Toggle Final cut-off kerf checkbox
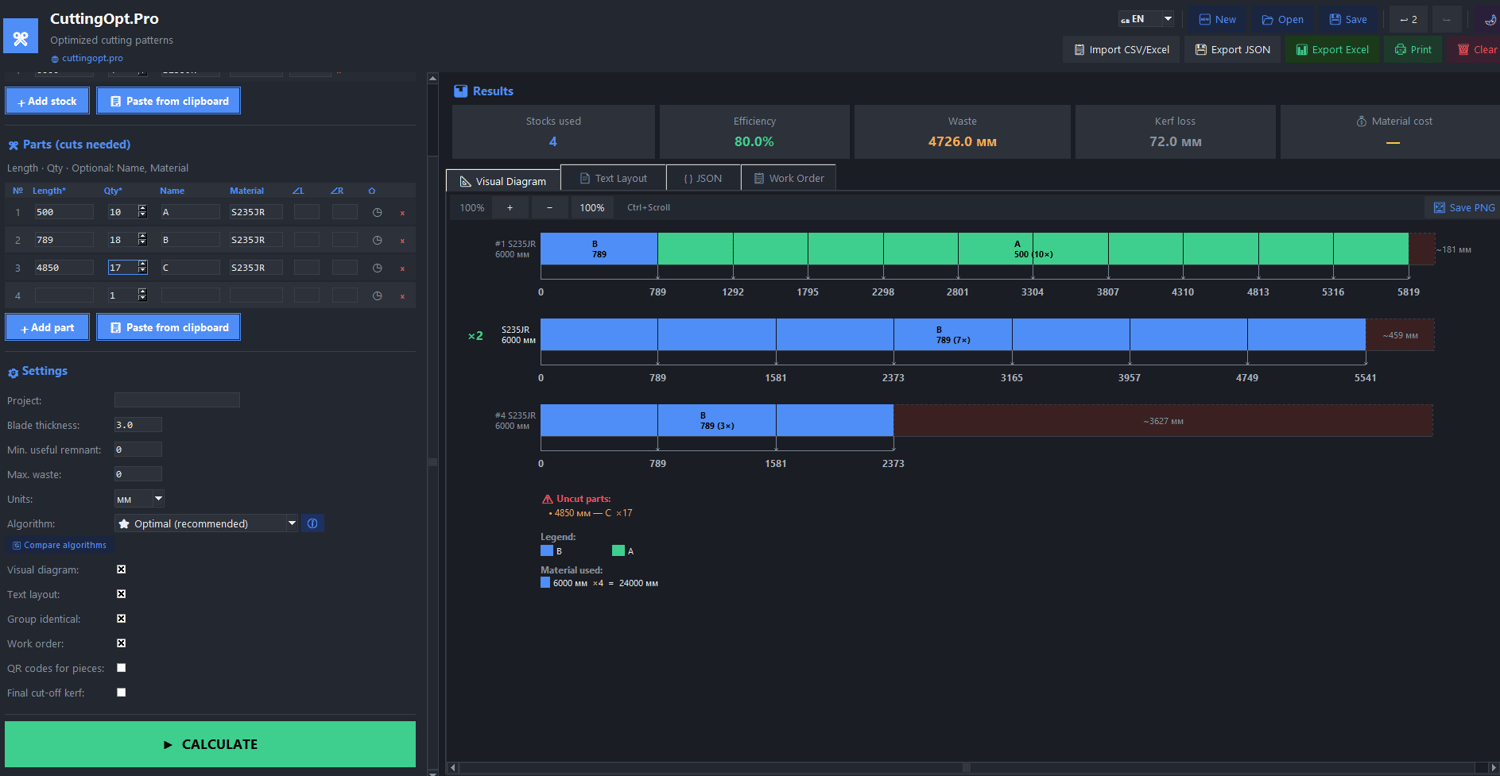The width and height of the screenshot is (1500, 776). 121,692
